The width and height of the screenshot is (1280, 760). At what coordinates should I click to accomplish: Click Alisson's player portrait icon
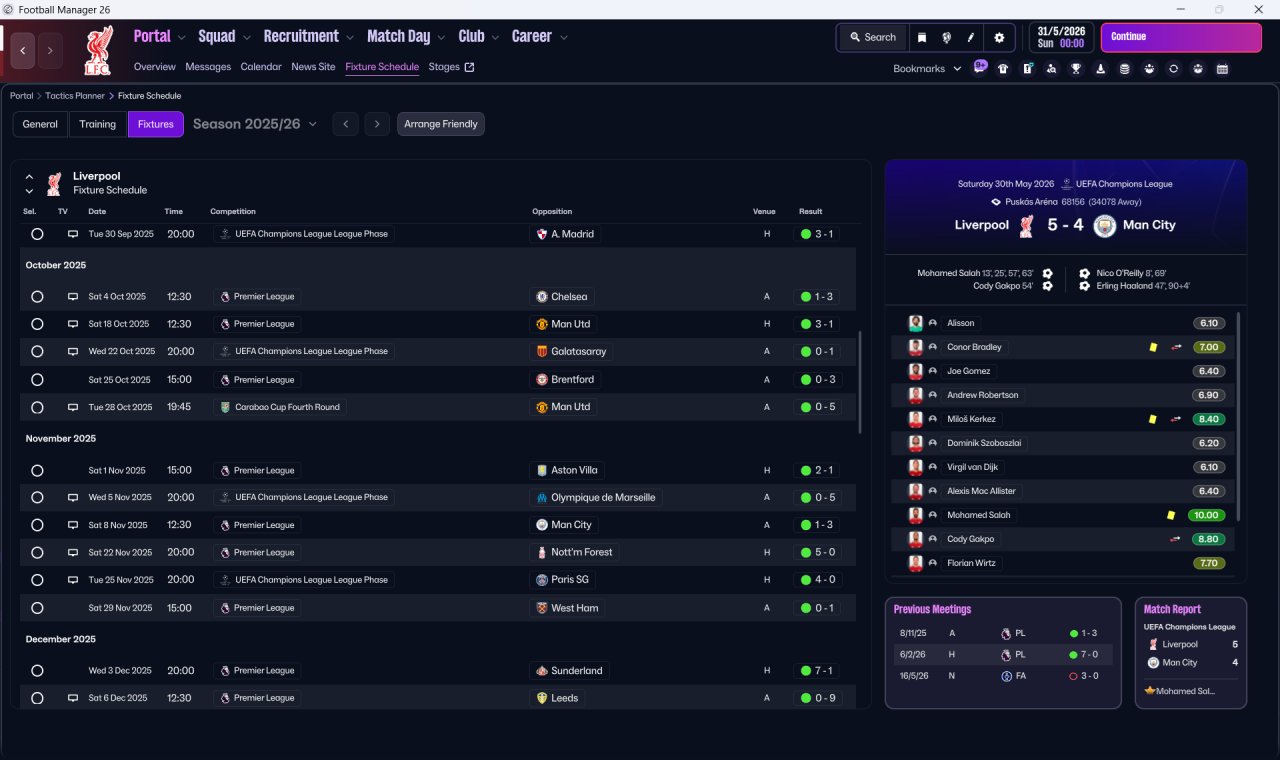point(915,323)
